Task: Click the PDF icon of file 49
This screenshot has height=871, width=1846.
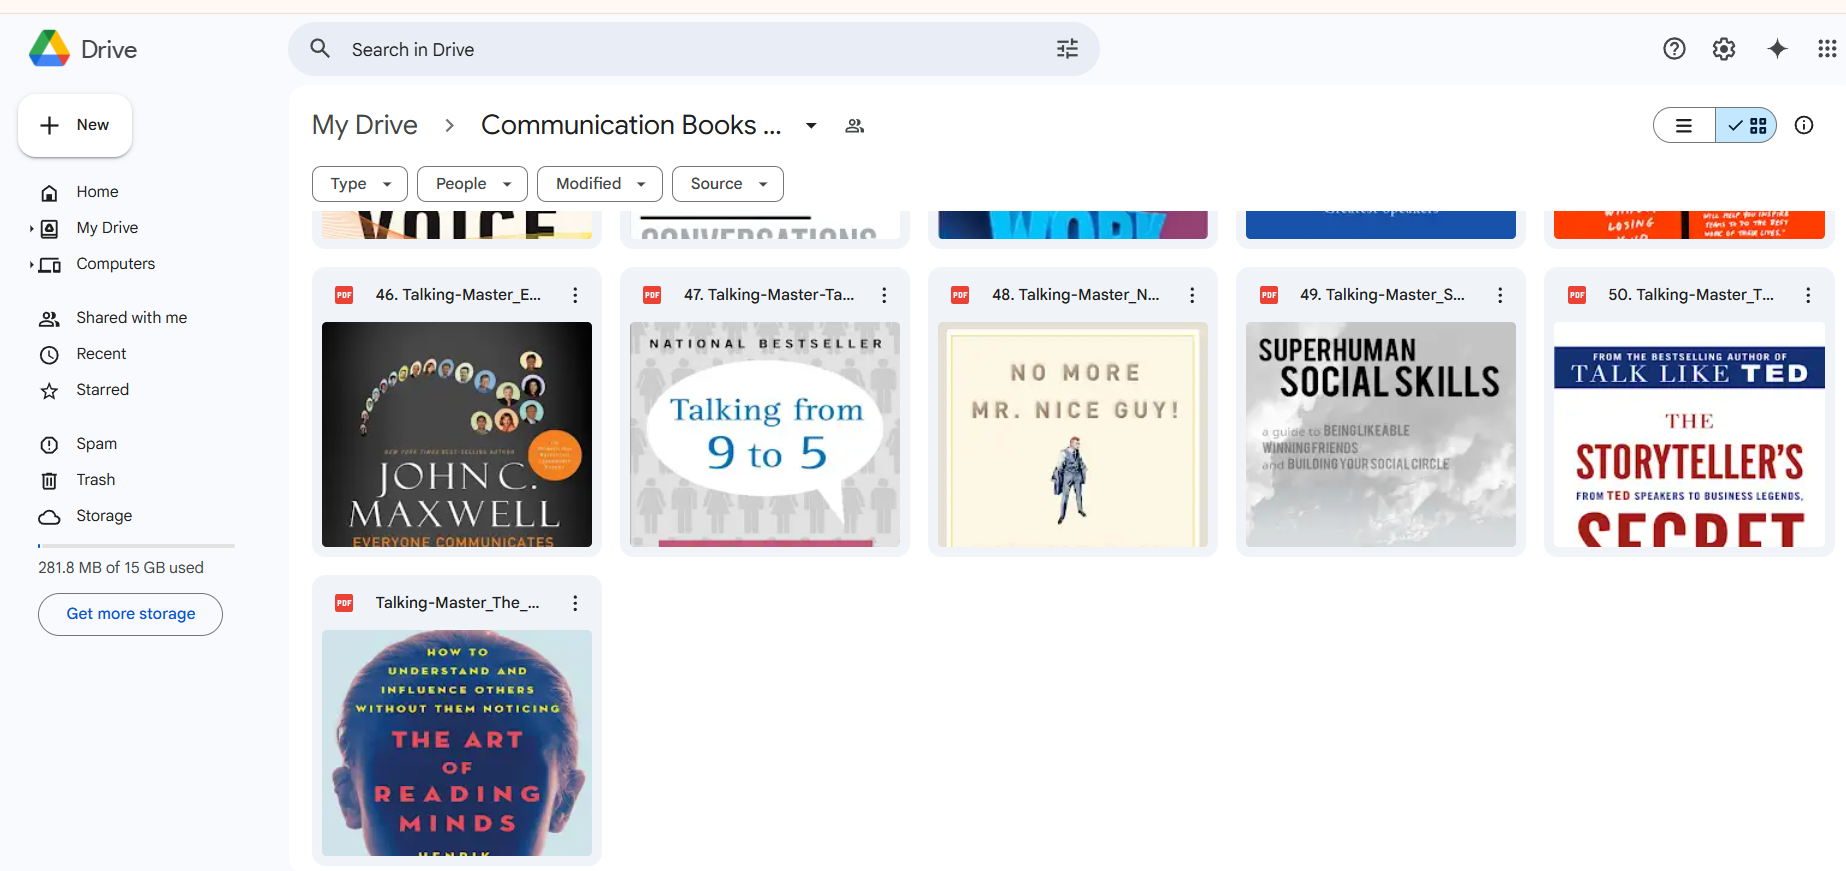Action: (x=1269, y=295)
